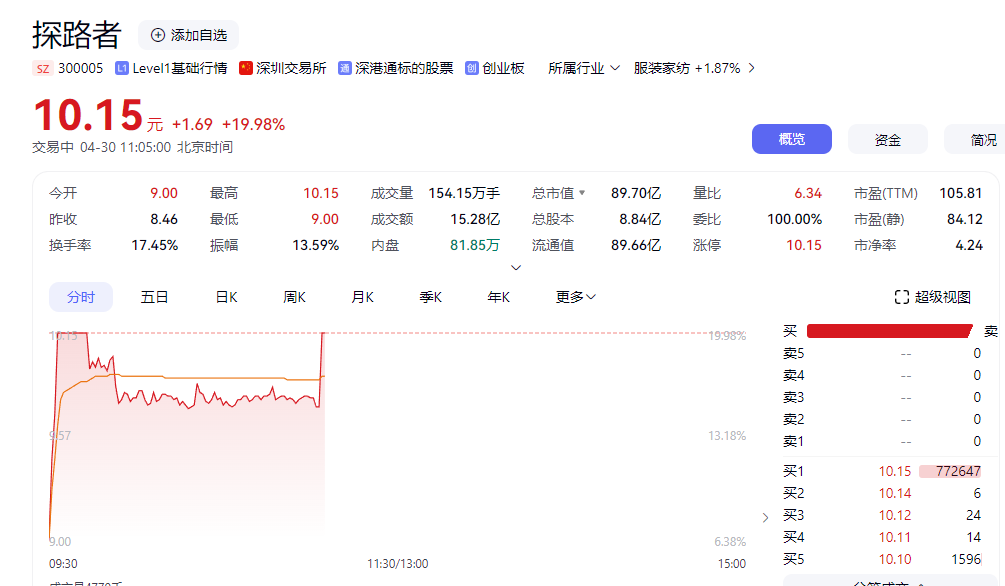Viewport: 1005px width, 586px height.
Task: Click the 创业板 tag icon
Action: 472,68
